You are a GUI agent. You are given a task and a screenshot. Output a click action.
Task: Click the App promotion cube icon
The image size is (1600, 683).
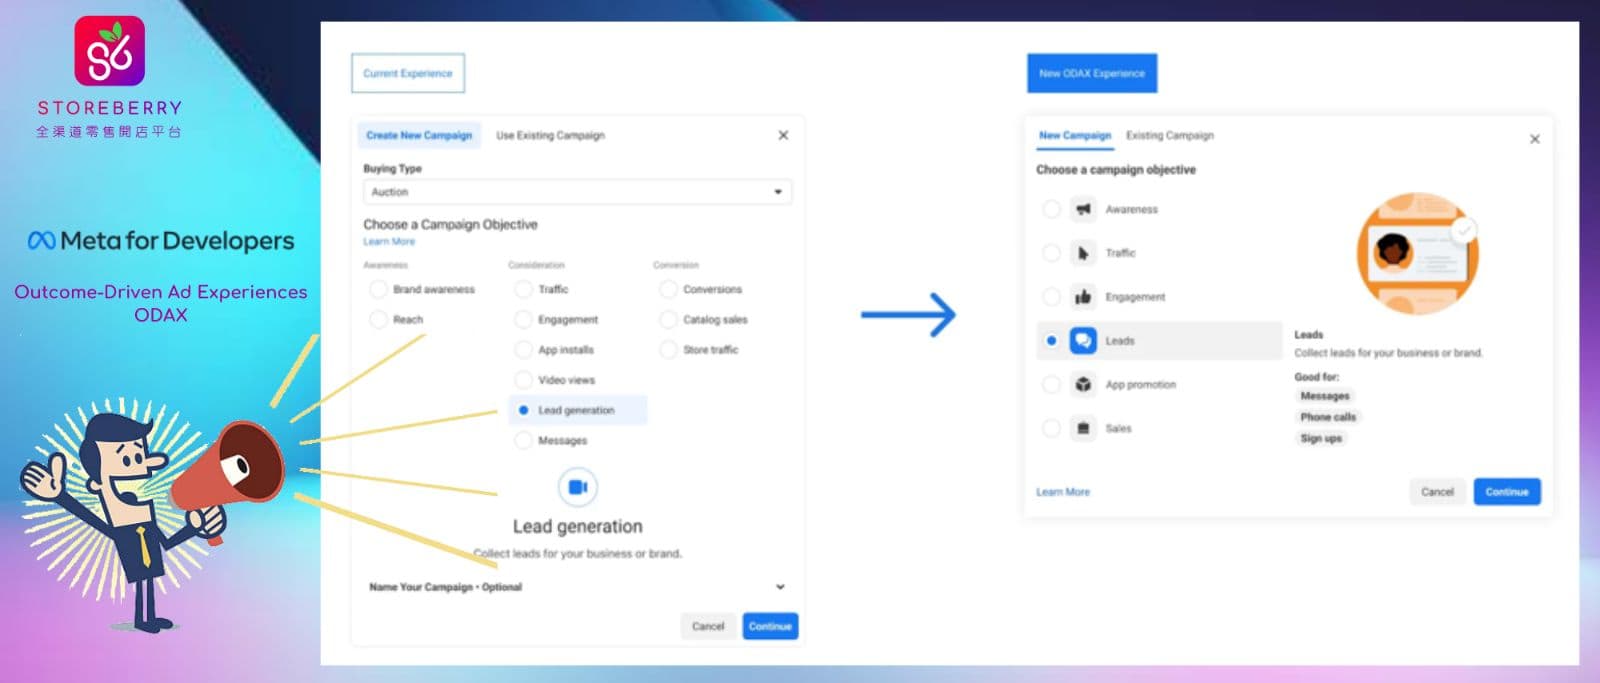coord(1083,384)
